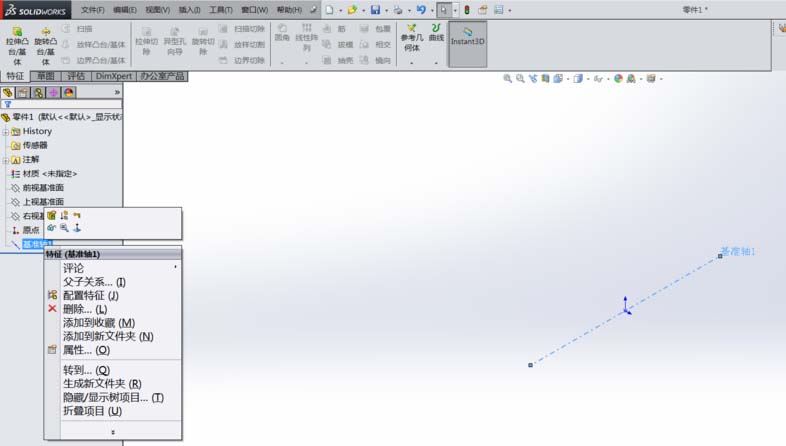The height and width of the screenshot is (446, 786).
Task: Open the 插入(I) menu
Action: [189, 10]
